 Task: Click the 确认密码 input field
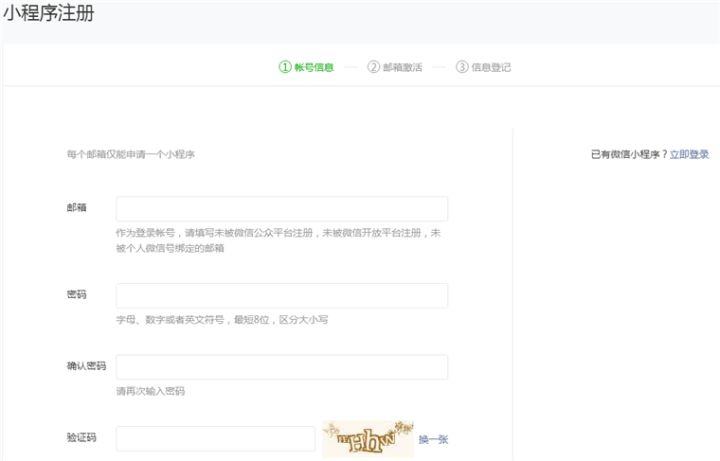point(281,367)
